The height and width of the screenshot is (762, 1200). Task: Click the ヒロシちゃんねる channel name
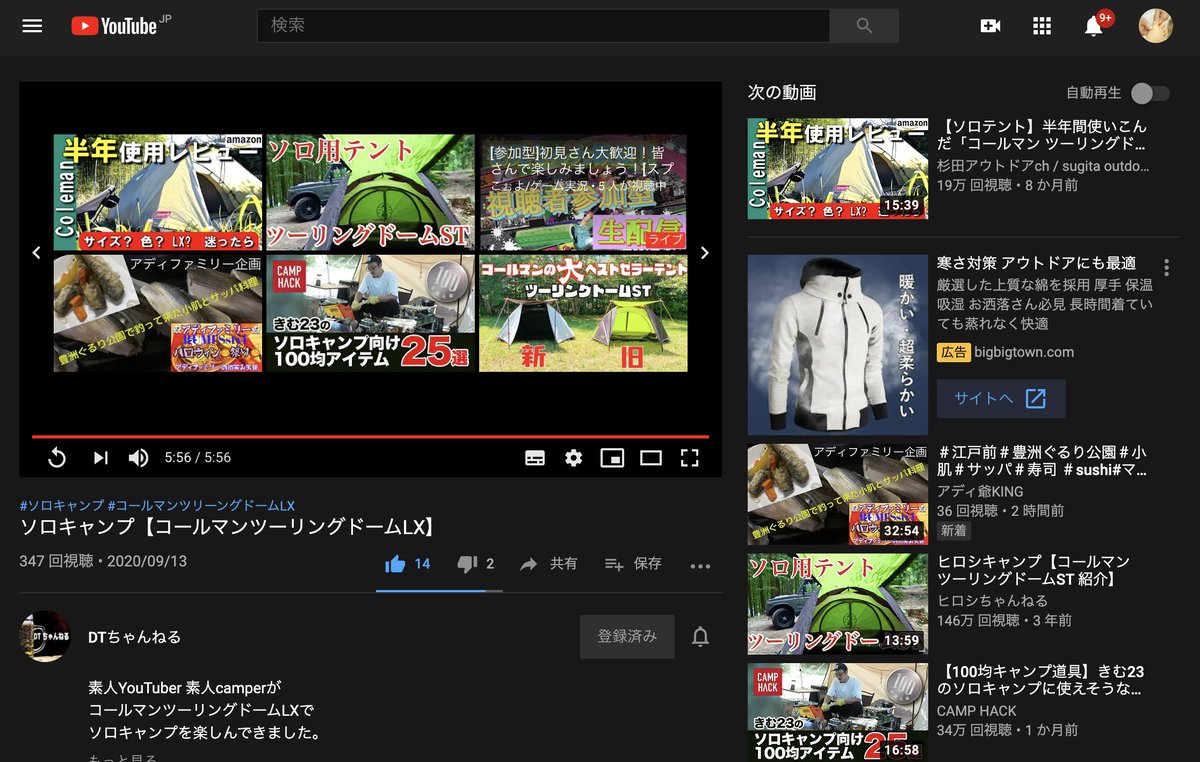(x=992, y=601)
